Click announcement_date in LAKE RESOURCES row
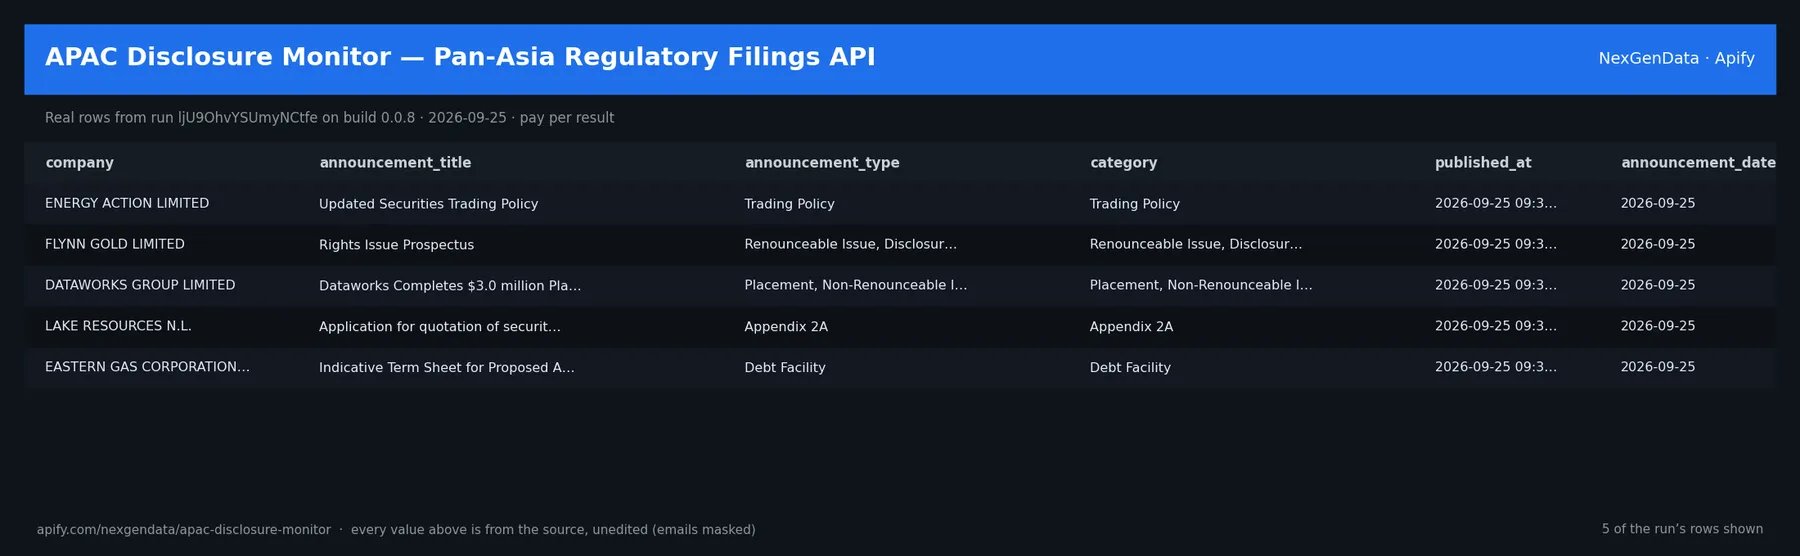This screenshot has width=1800, height=556. [1657, 326]
